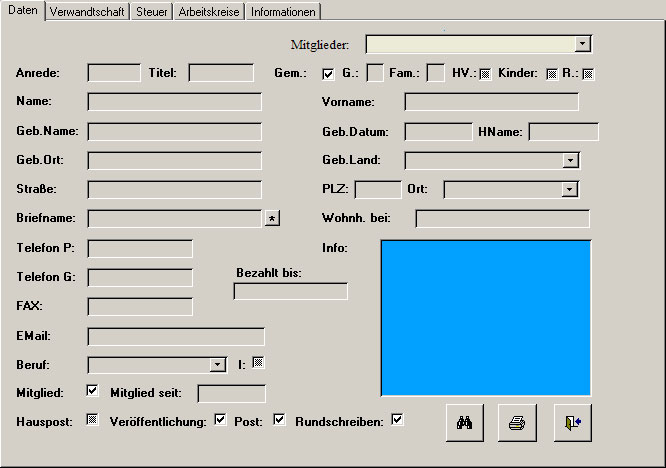This screenshot has height=468, width=666.
Task: Click the FAX input field
Action: (140, 307)
